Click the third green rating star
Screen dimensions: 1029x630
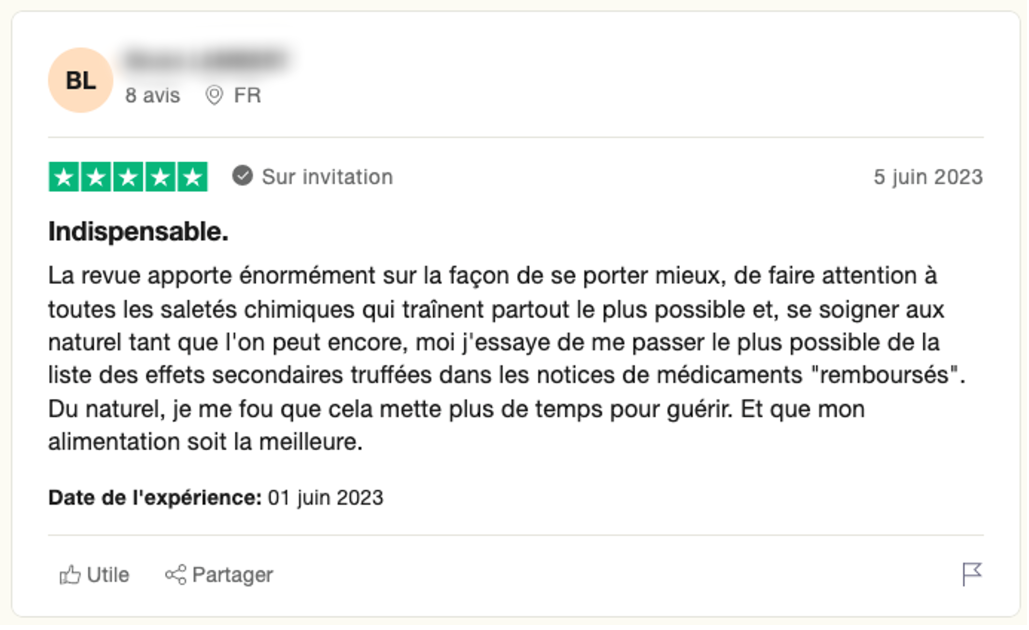(128, 178)
